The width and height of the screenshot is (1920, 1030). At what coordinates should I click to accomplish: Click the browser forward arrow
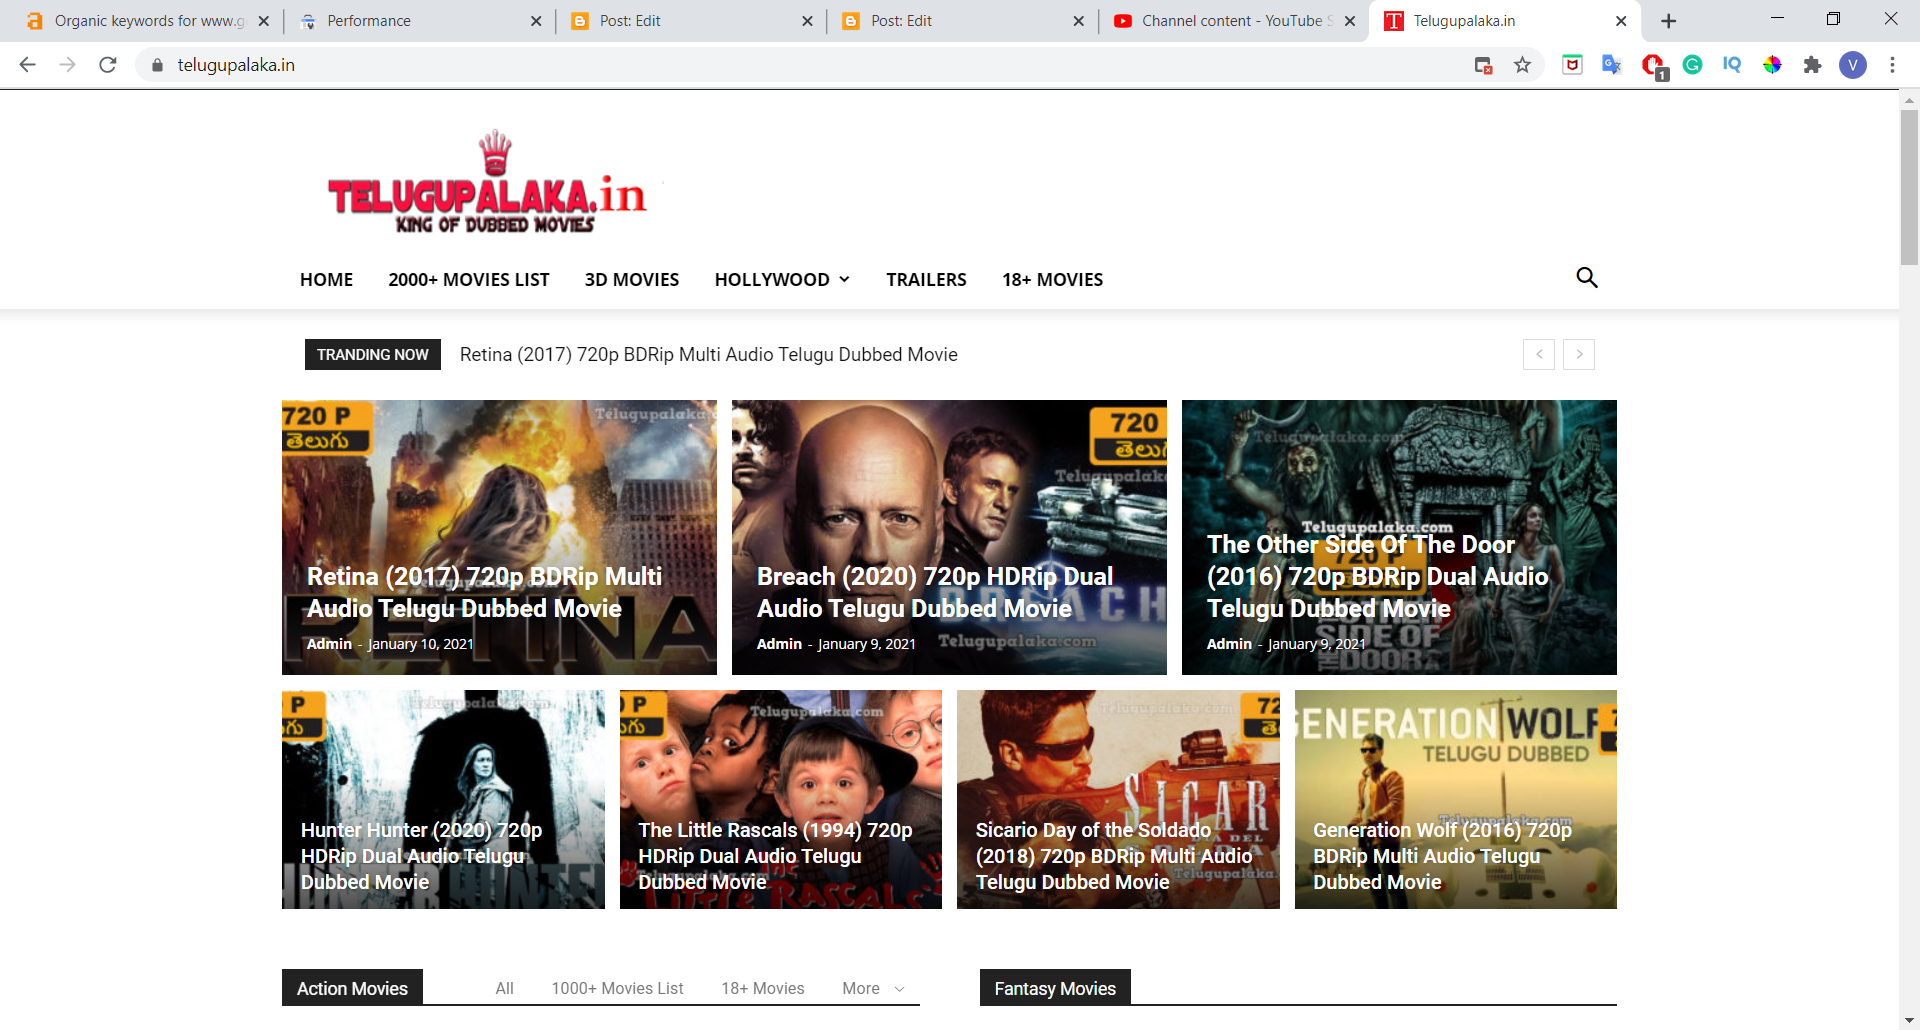[68, 65]
